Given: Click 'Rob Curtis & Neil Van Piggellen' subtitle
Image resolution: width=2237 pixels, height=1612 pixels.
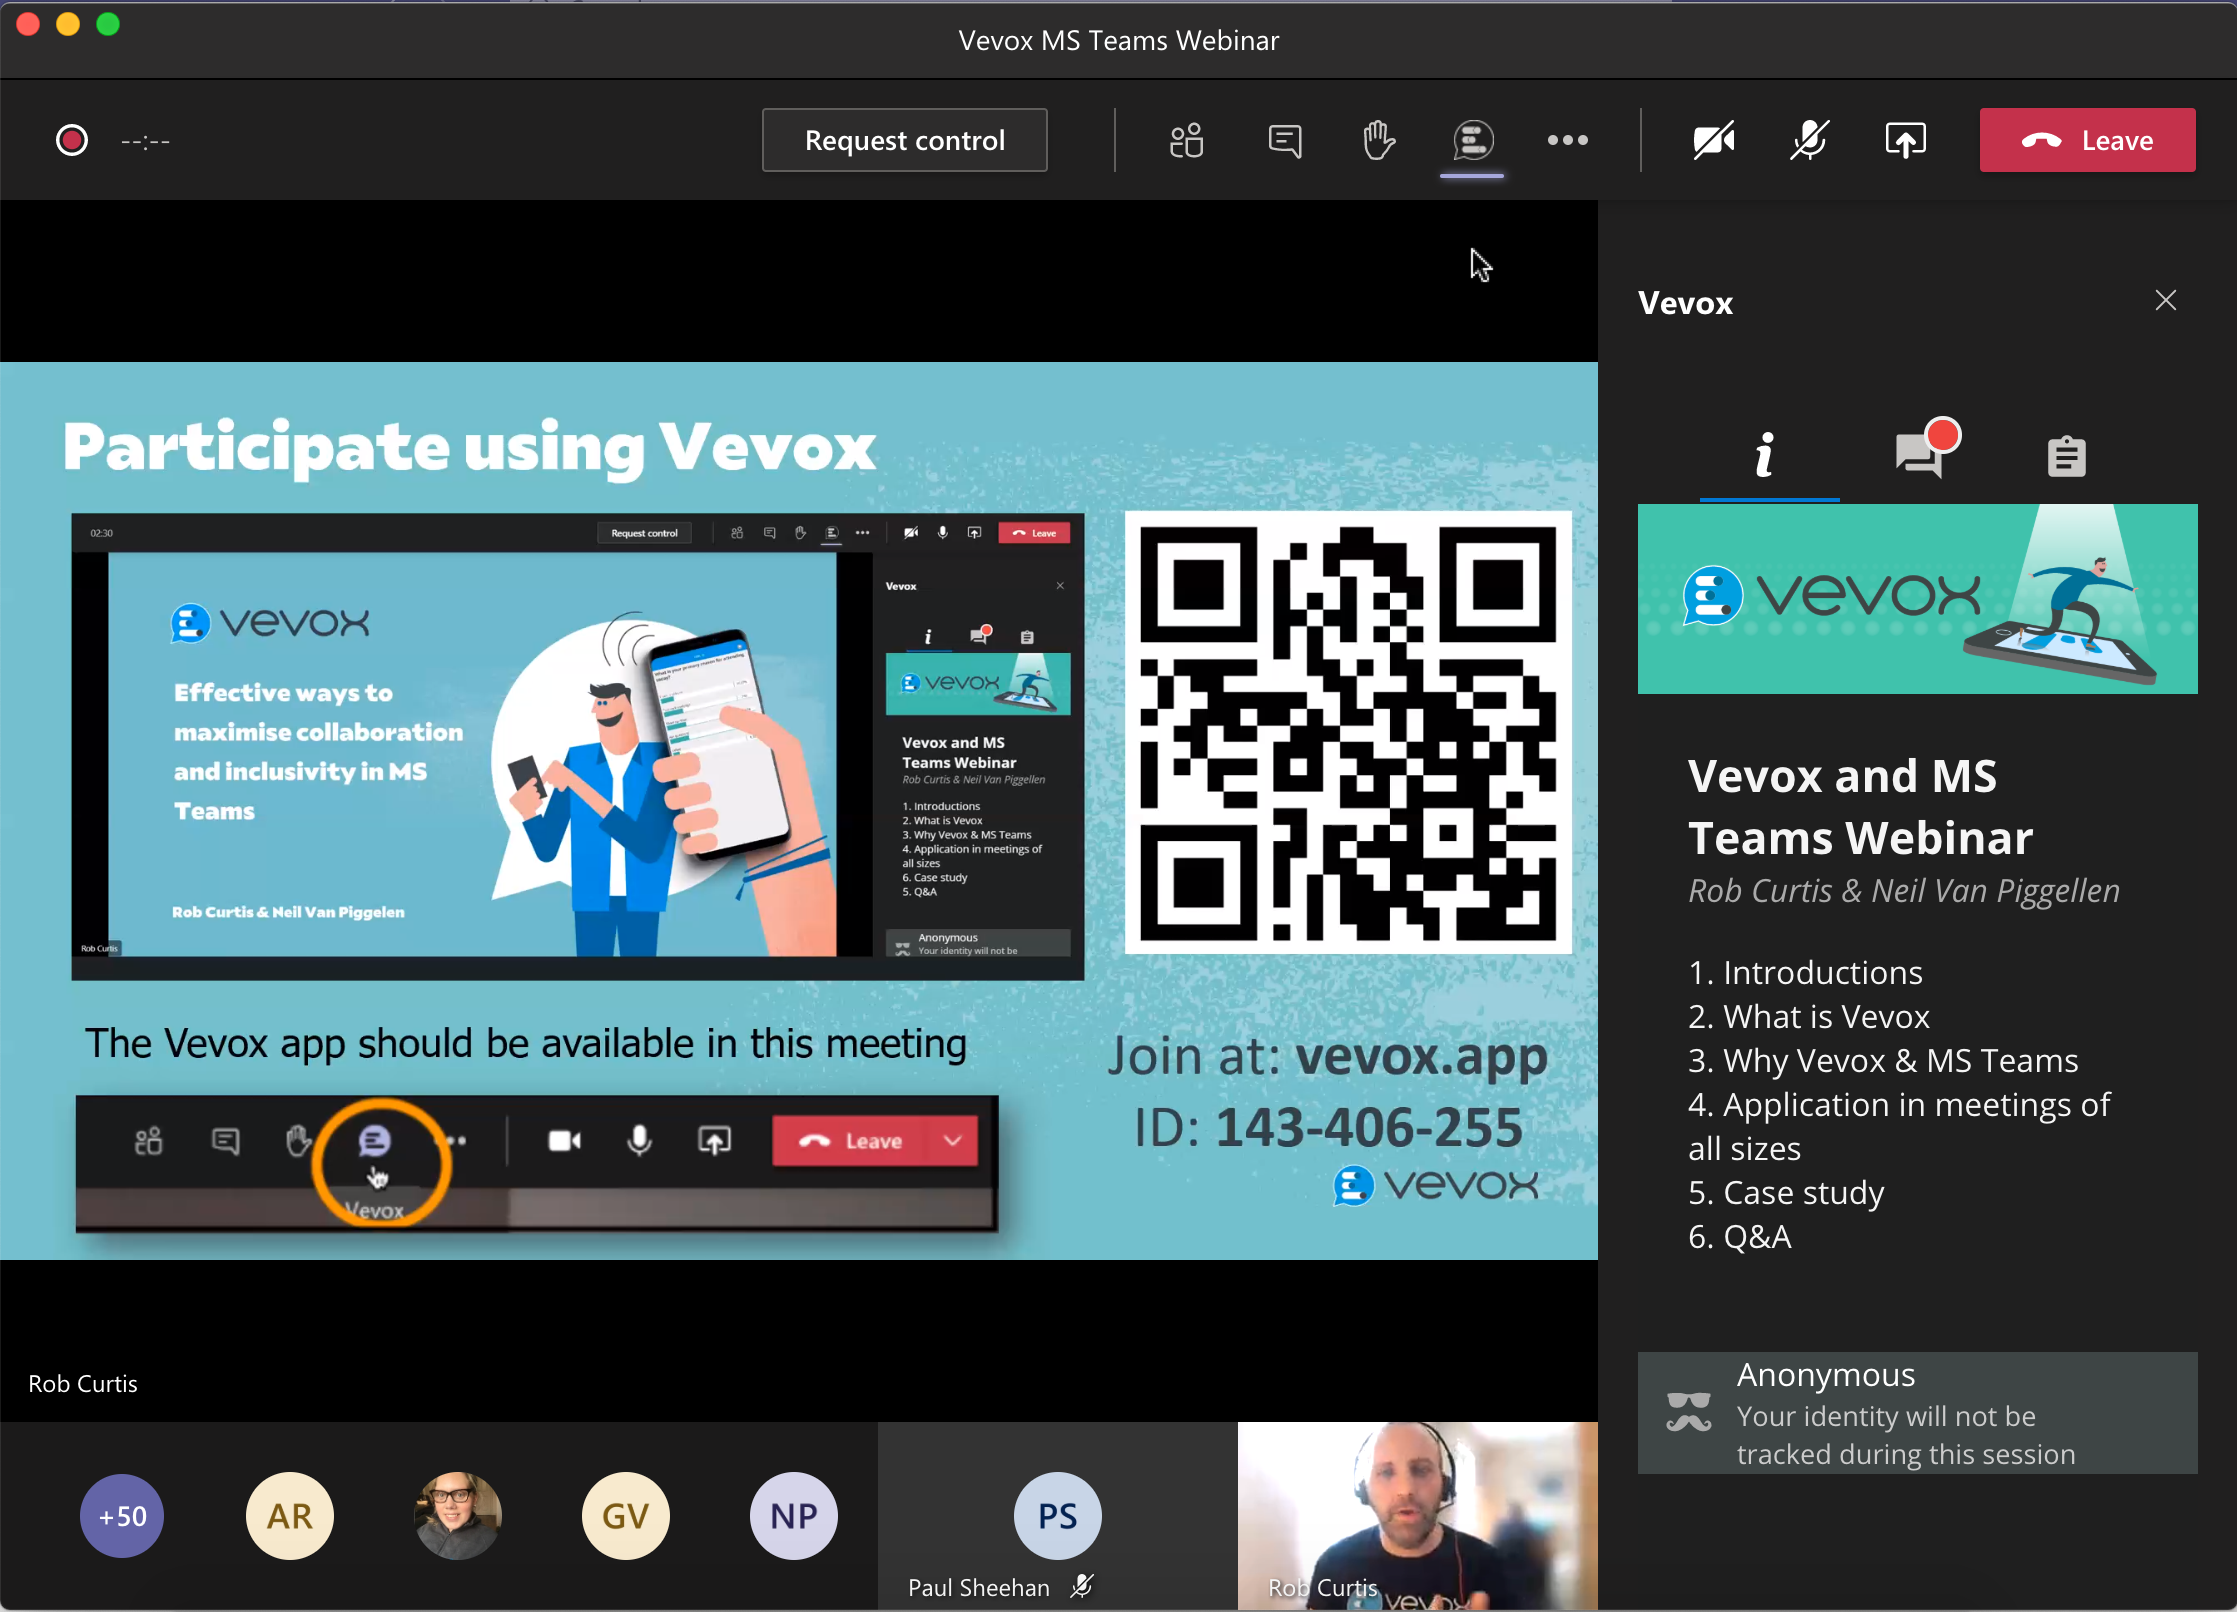Looking at the screenshot, I should coord(1904,890).
